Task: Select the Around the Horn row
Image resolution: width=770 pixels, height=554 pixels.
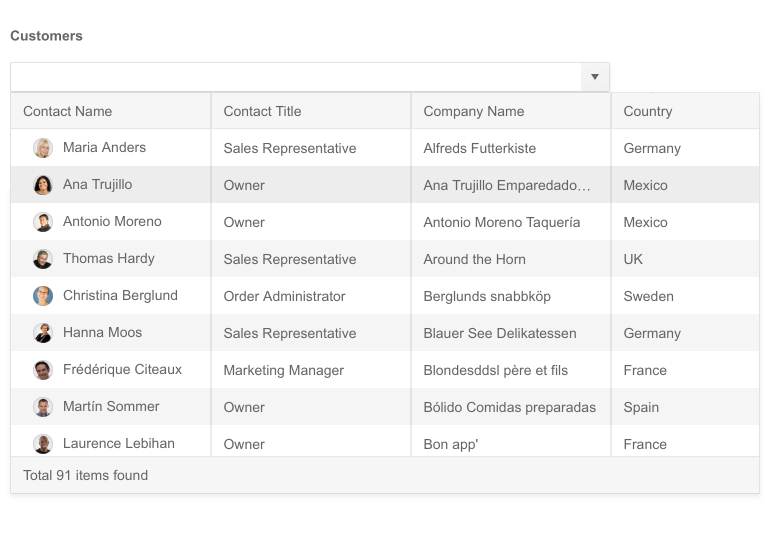Action: (x=475, y=259)
